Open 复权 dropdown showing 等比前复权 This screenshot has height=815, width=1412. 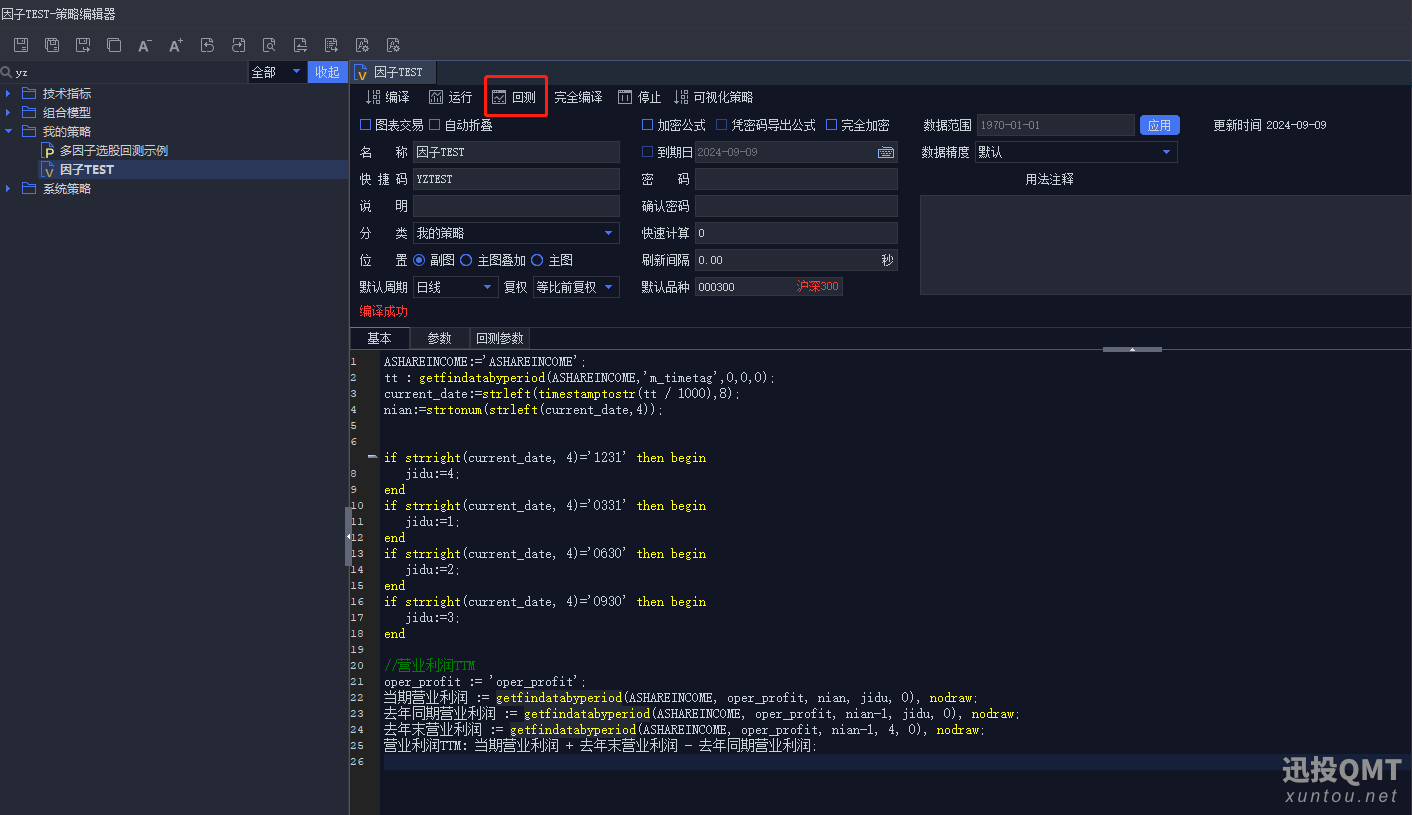(576, 287)
